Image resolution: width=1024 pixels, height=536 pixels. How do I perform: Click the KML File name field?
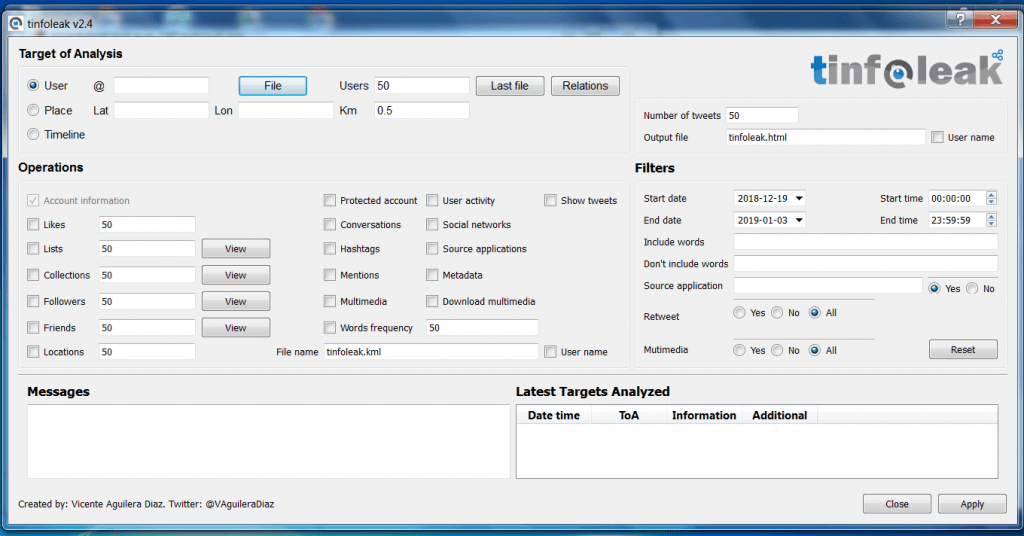(x=431, y=352)
